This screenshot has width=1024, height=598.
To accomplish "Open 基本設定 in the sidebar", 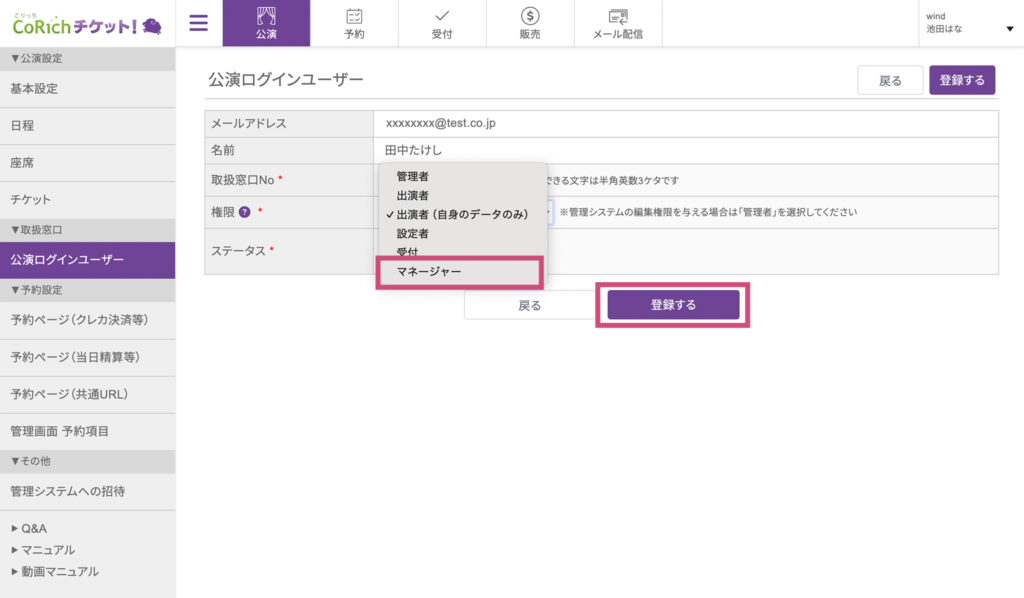I will click(34, 89).
